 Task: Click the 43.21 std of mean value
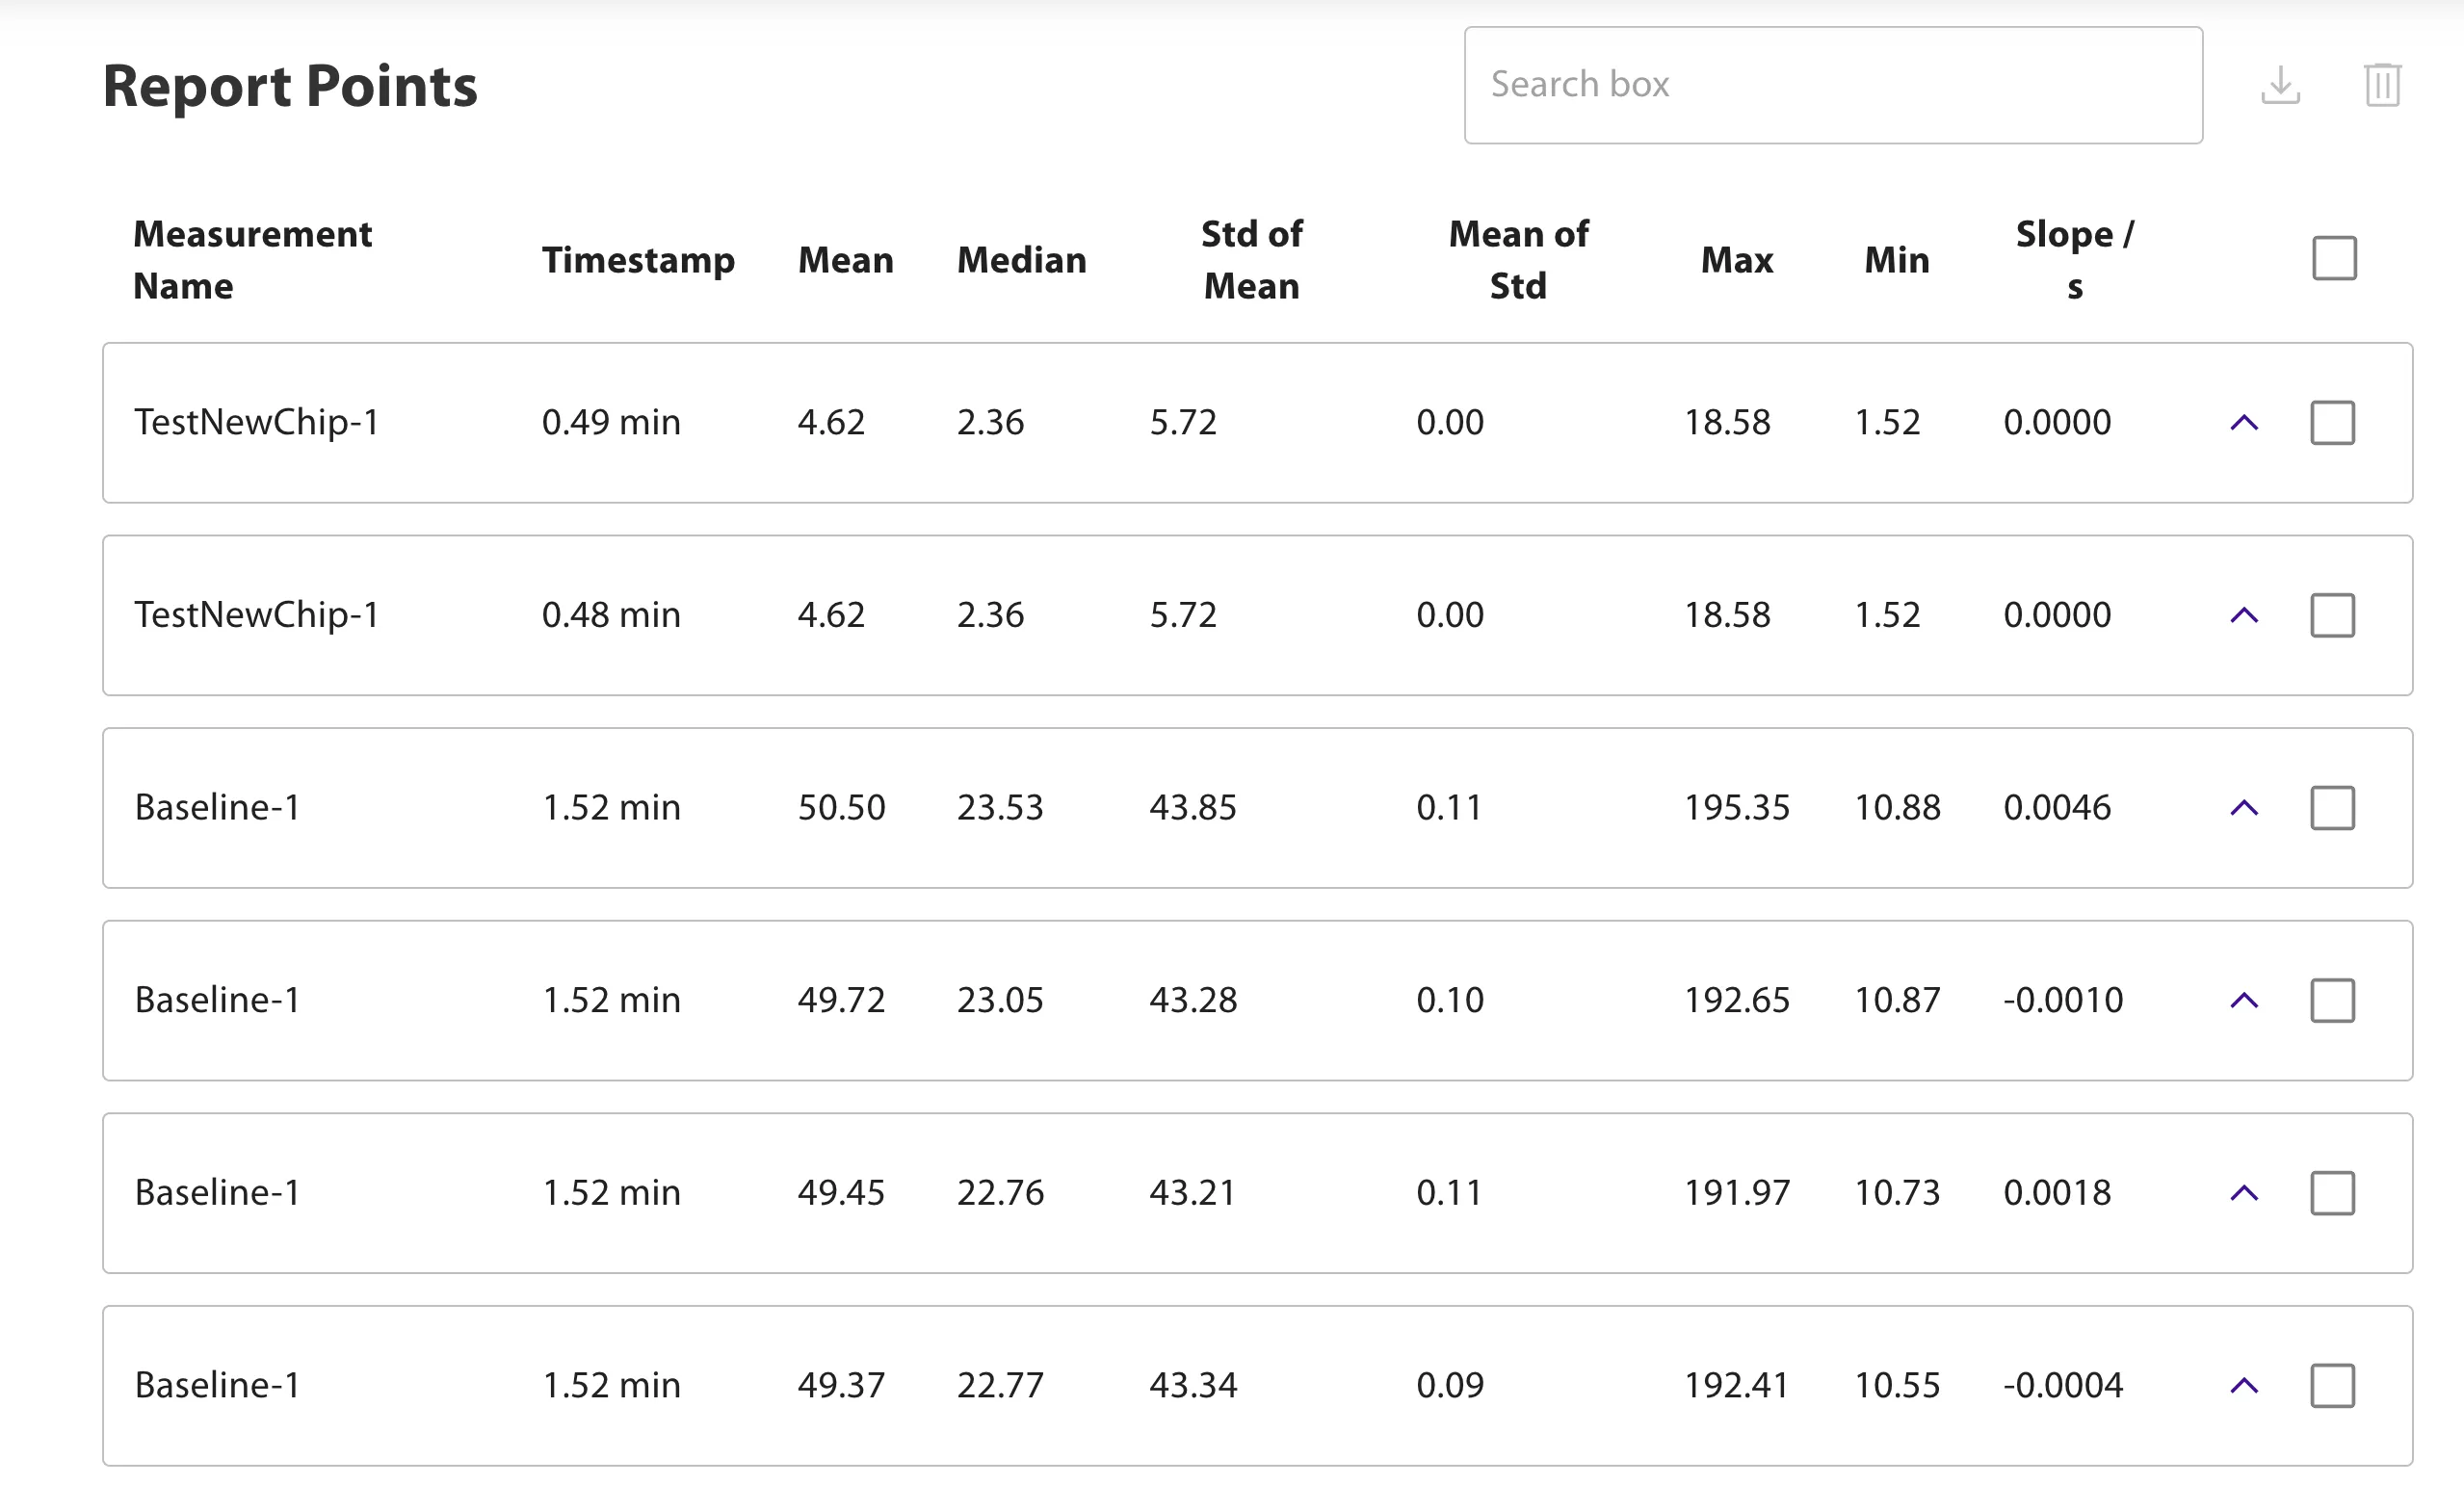click(1193, 1193)
